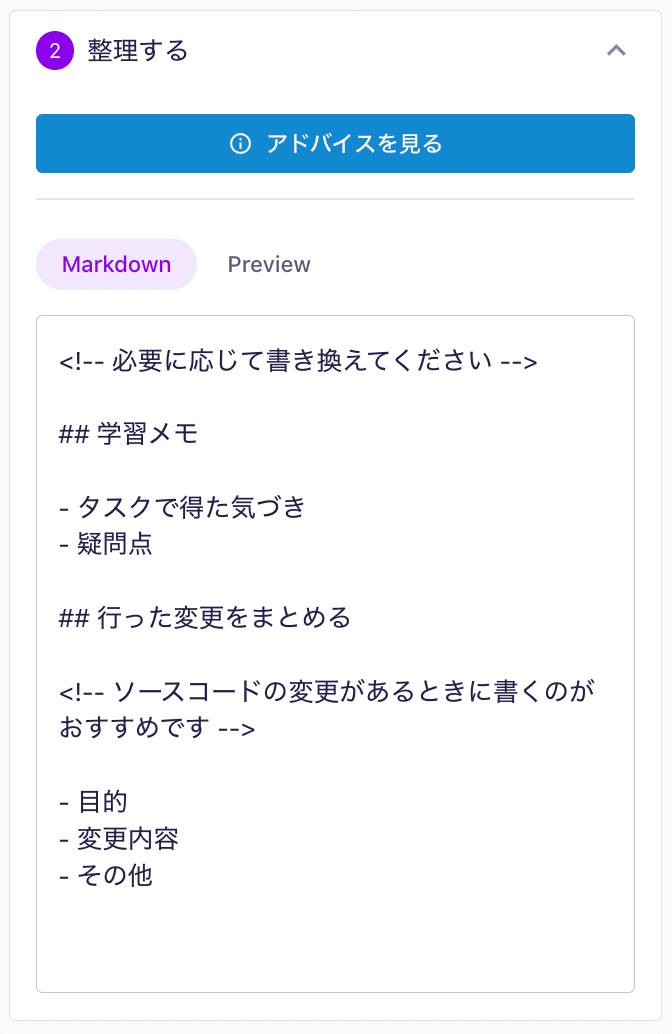Viewport: 672px width, 1034px height.
Task: Place cursor on ## 学習メモ heading line
Action: point(129,434)
